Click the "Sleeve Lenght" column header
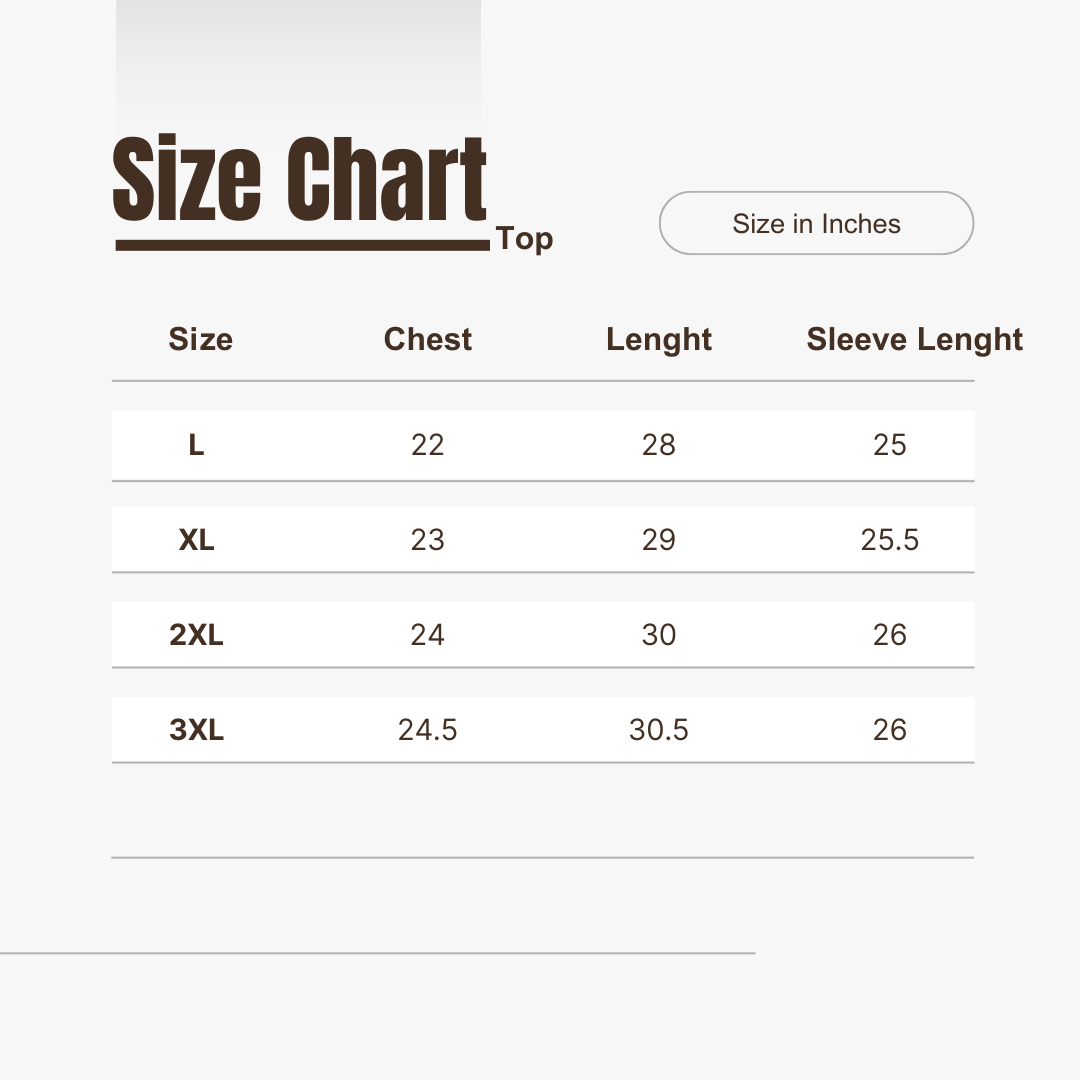 914,340
